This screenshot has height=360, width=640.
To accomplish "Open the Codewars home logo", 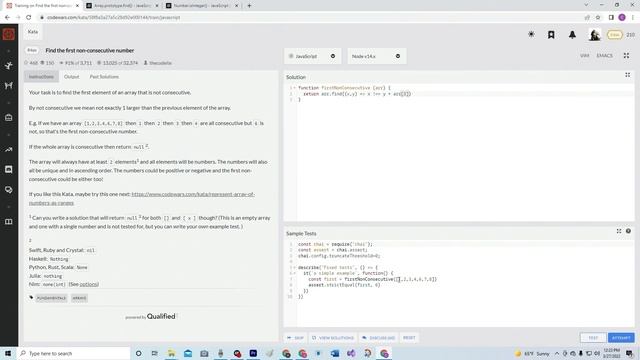I will 9,34.
